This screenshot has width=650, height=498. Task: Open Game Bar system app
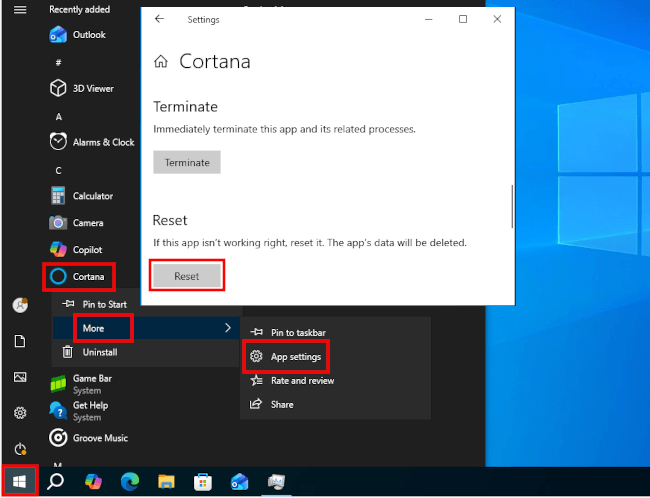click(81, 384)
